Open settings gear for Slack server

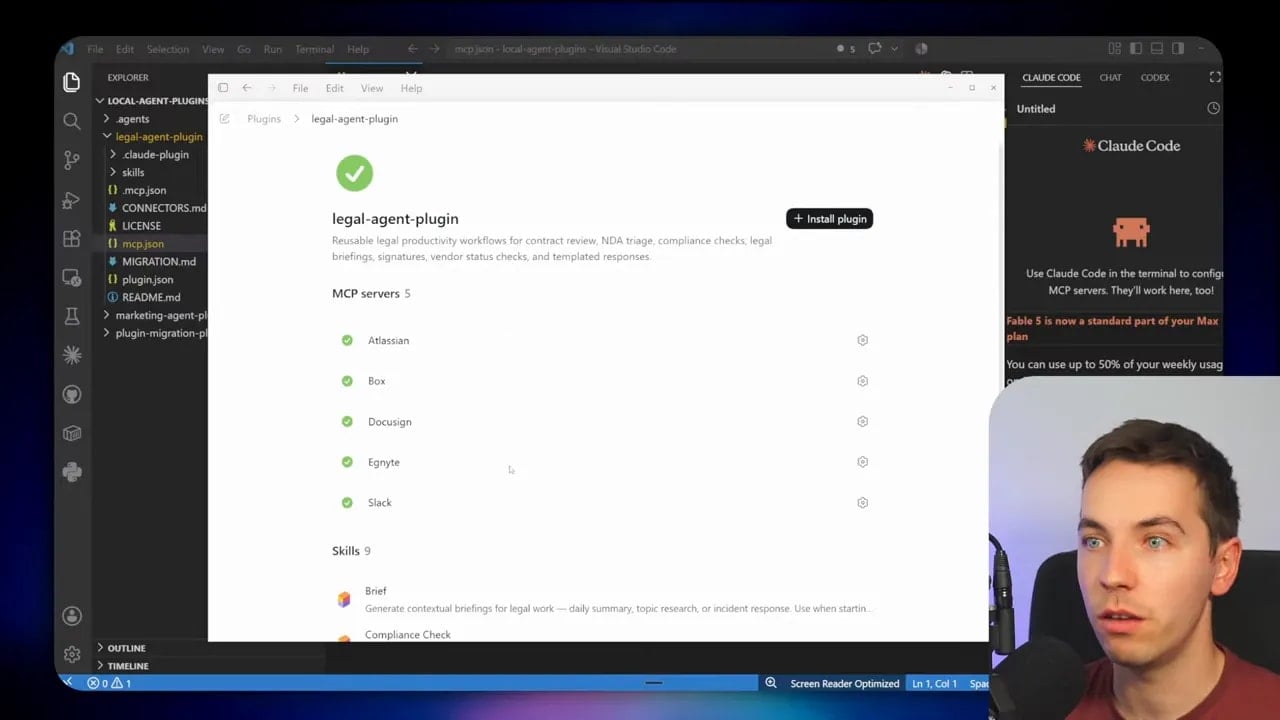tap(862, 502)
